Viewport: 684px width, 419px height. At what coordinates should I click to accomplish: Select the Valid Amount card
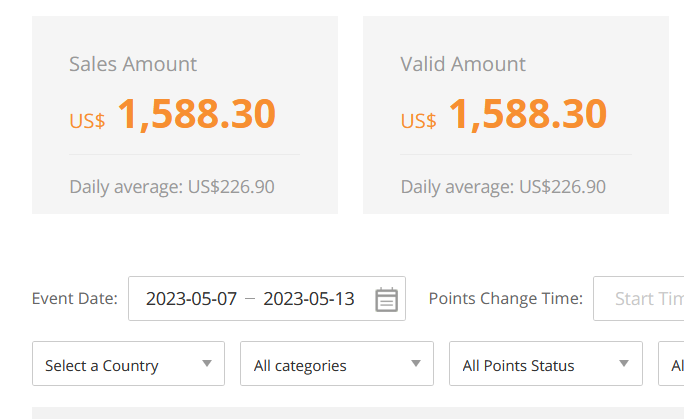516,115
